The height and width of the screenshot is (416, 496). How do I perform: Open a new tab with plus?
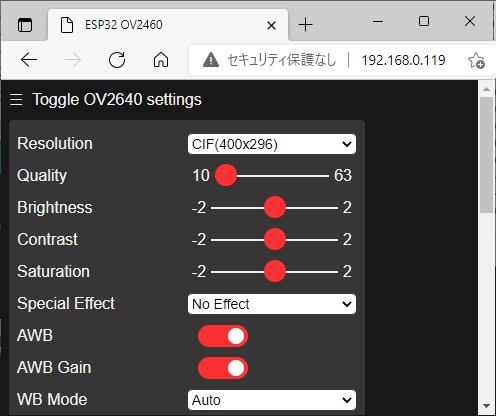[x=305, y=25]
